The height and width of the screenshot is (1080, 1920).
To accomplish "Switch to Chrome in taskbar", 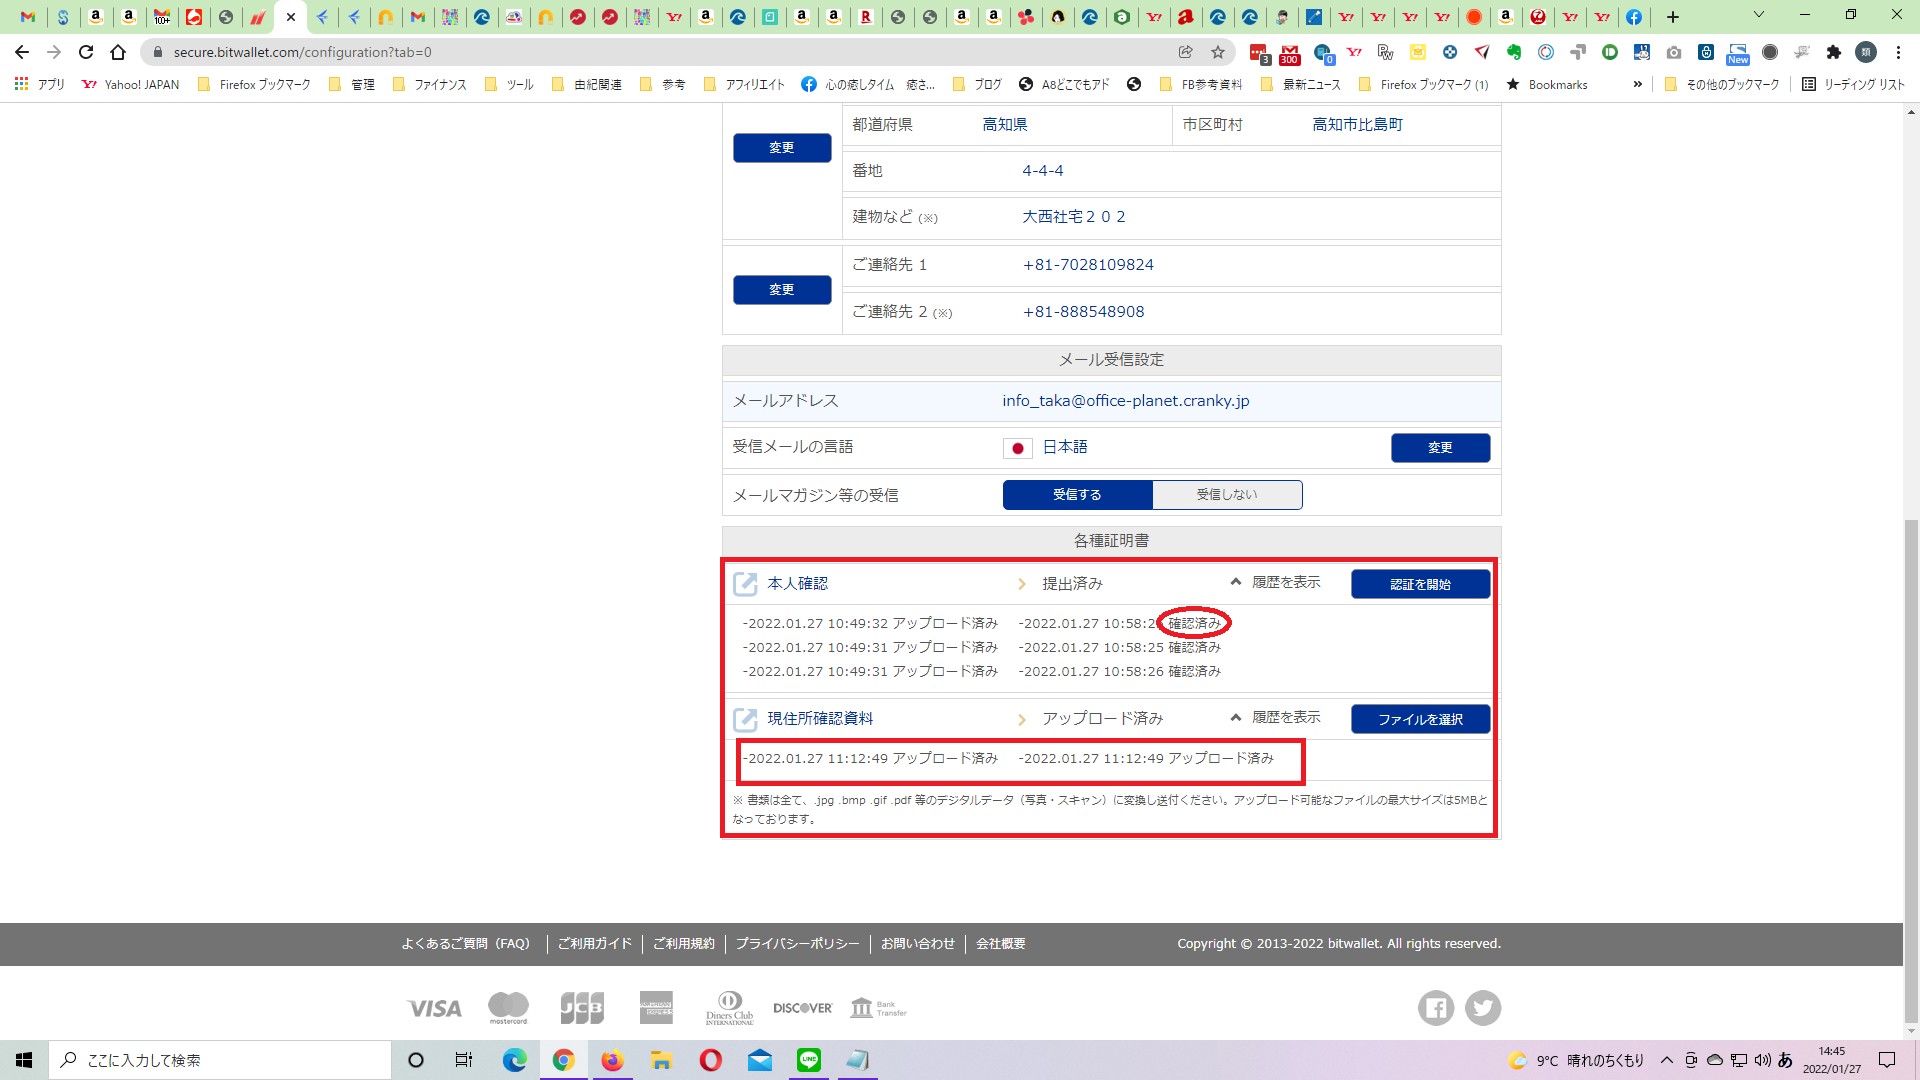I will point(563,1060).
